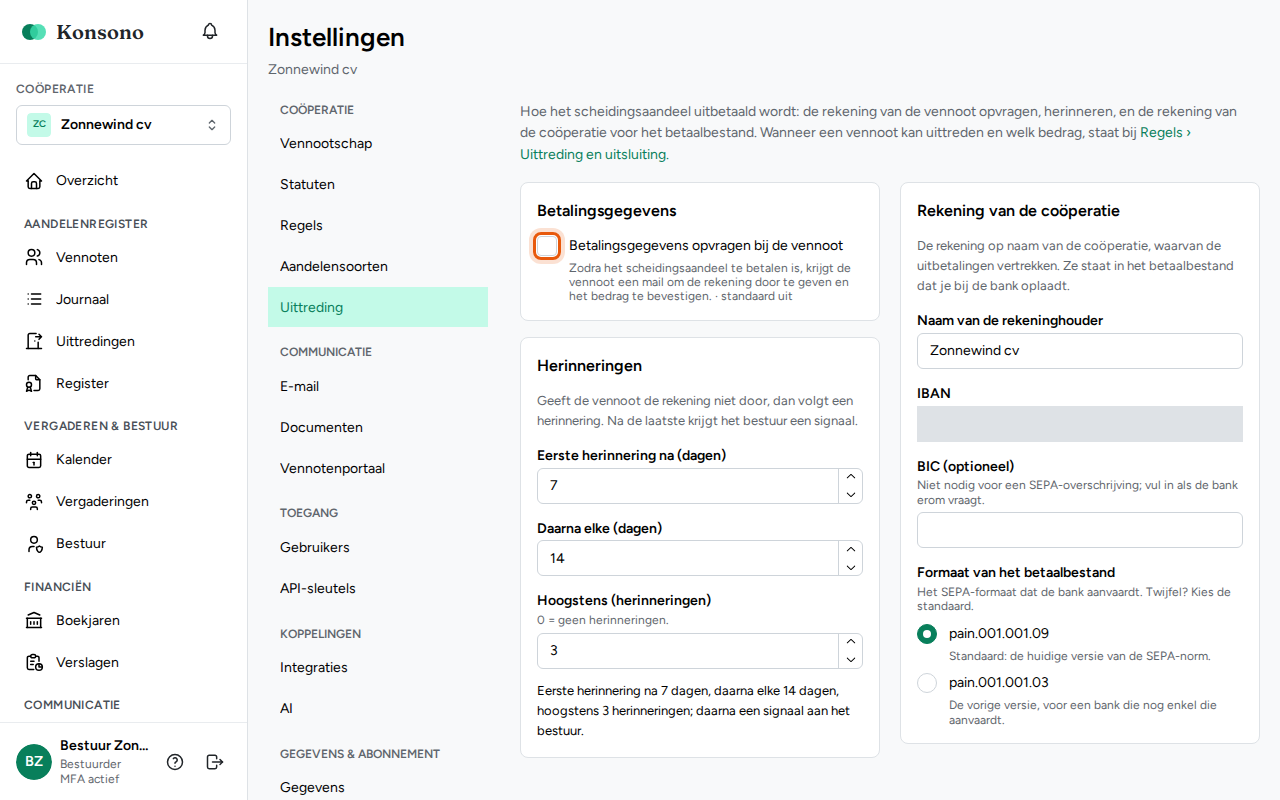
Task: Decrease 'Daarna elke' days value
Action: (850, 567)
